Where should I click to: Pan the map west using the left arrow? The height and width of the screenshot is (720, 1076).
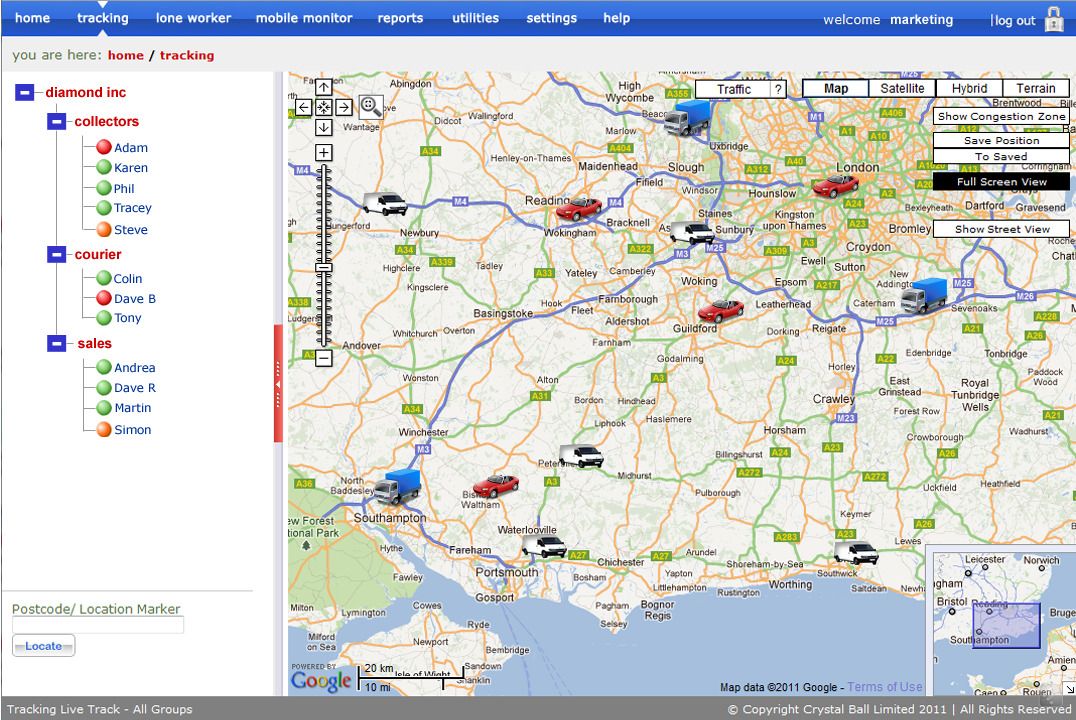tap(304, 107)
